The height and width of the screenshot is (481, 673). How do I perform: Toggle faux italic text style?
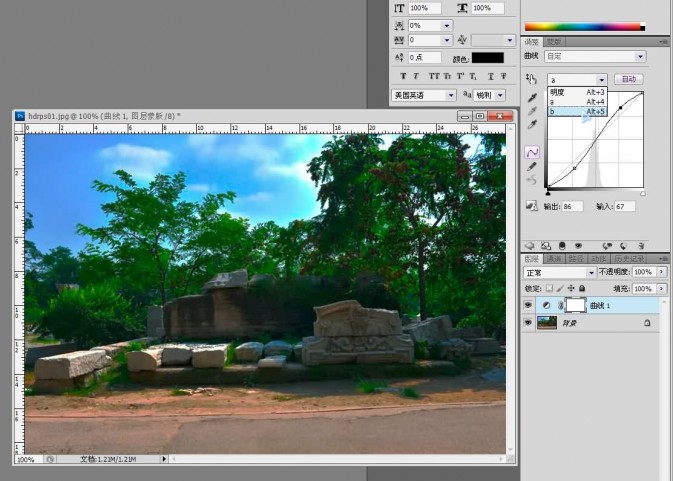pyautogui.click(x=416, y=76)
